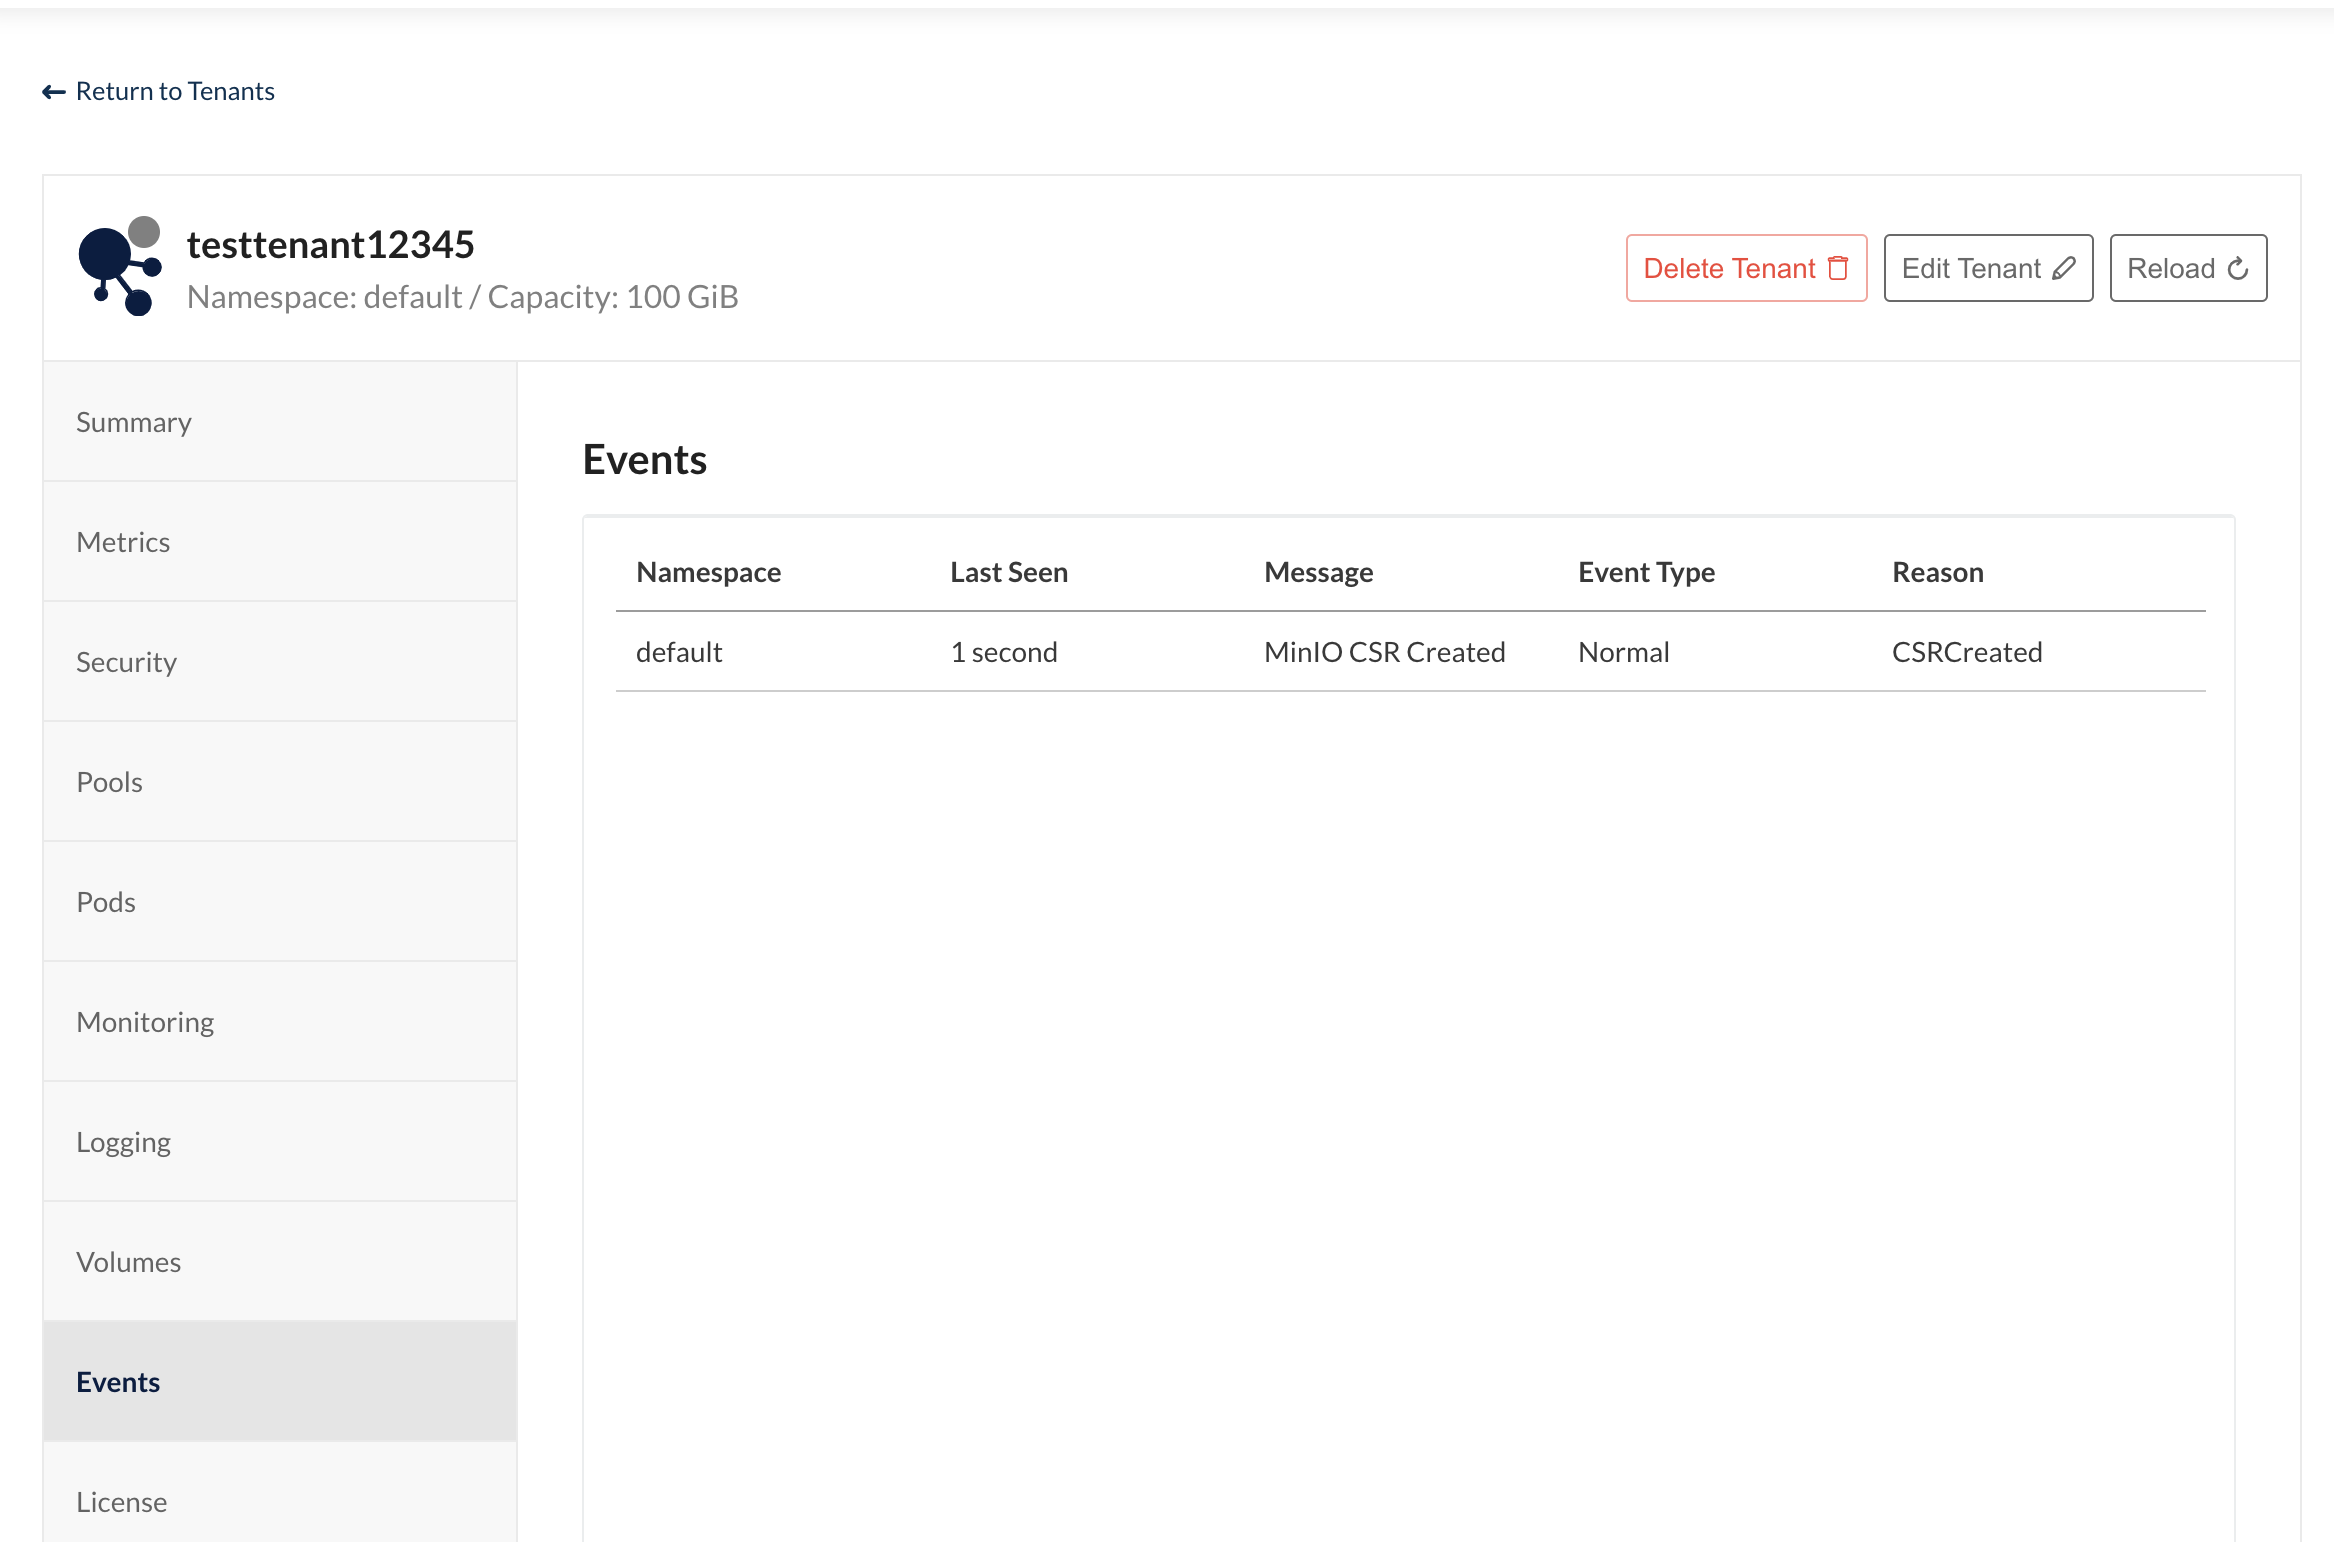
Task: Click the pencil icon in Edit Tenant
Action: 2064,268
